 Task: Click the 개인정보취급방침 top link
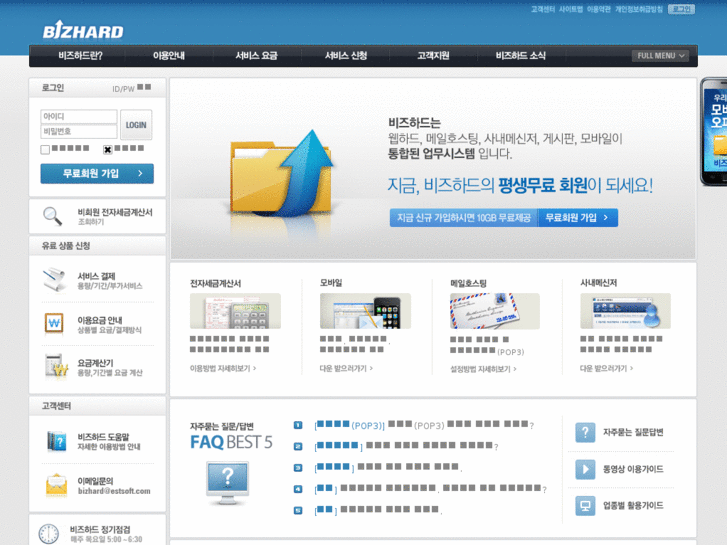coord(639,9)
